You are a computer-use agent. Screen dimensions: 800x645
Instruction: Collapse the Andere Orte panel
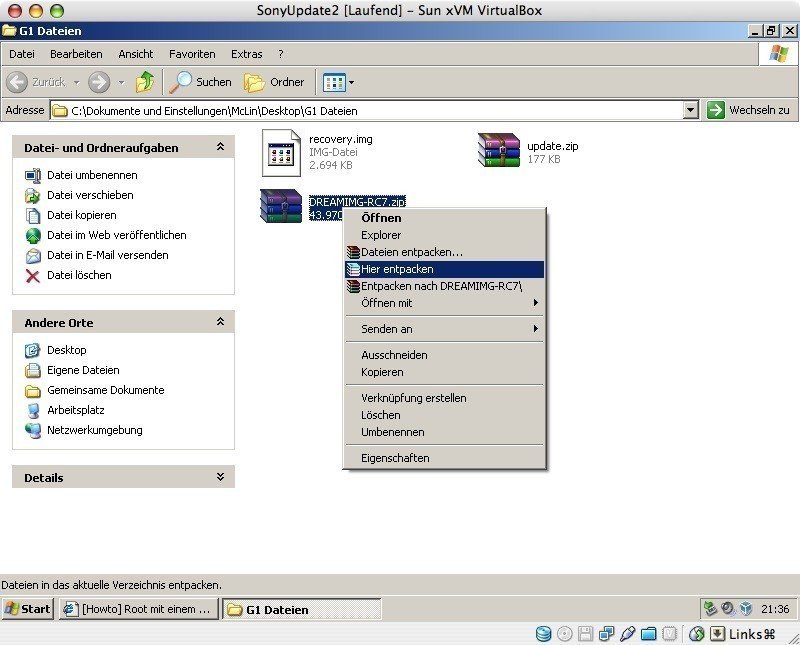point(220,322)
